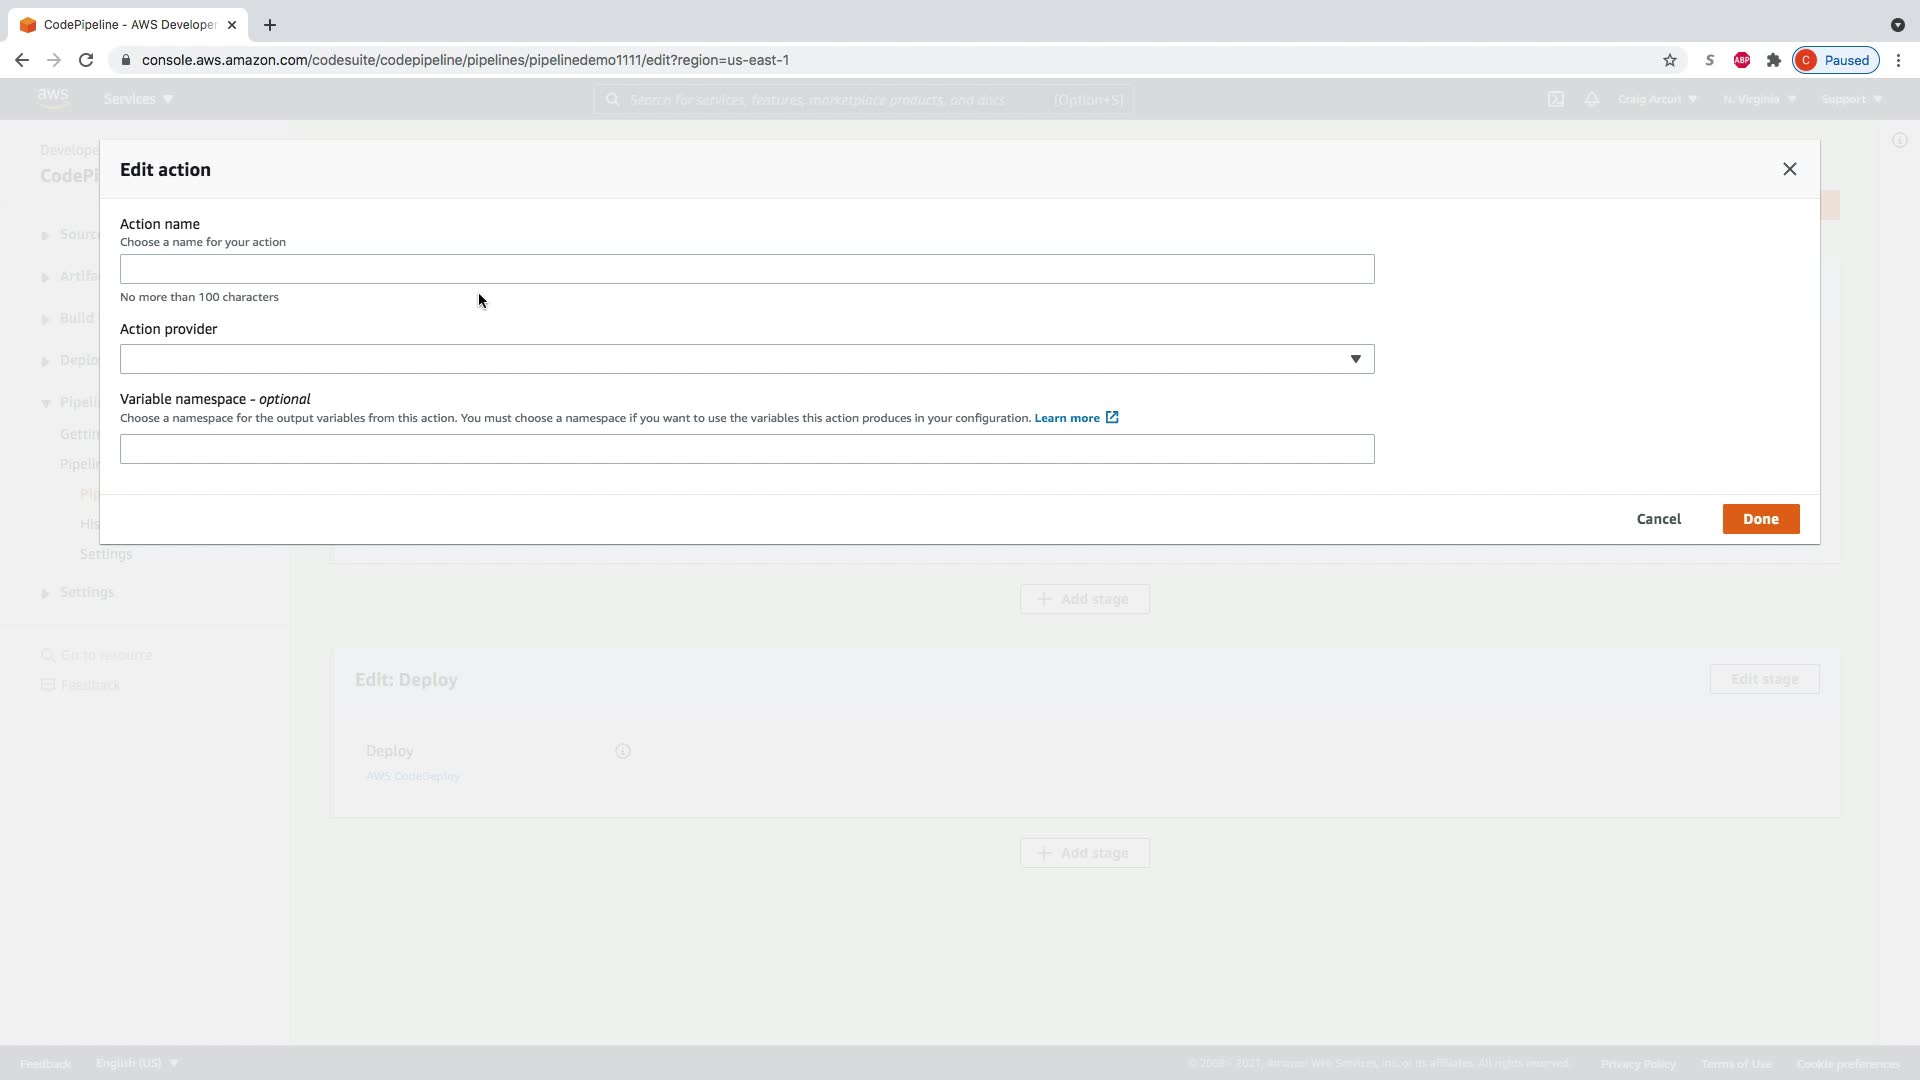This screenshot has height=1080, width=1920.
Task: Open the Learn more link
Action: [x=1067, y=418]
